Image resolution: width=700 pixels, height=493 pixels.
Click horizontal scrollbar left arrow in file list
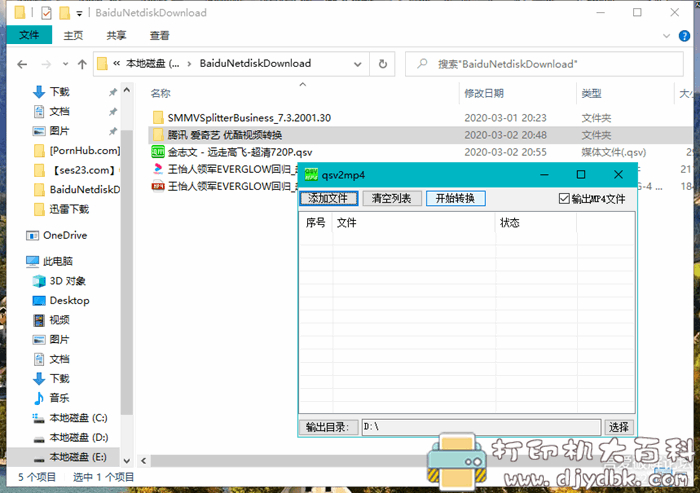144,461
